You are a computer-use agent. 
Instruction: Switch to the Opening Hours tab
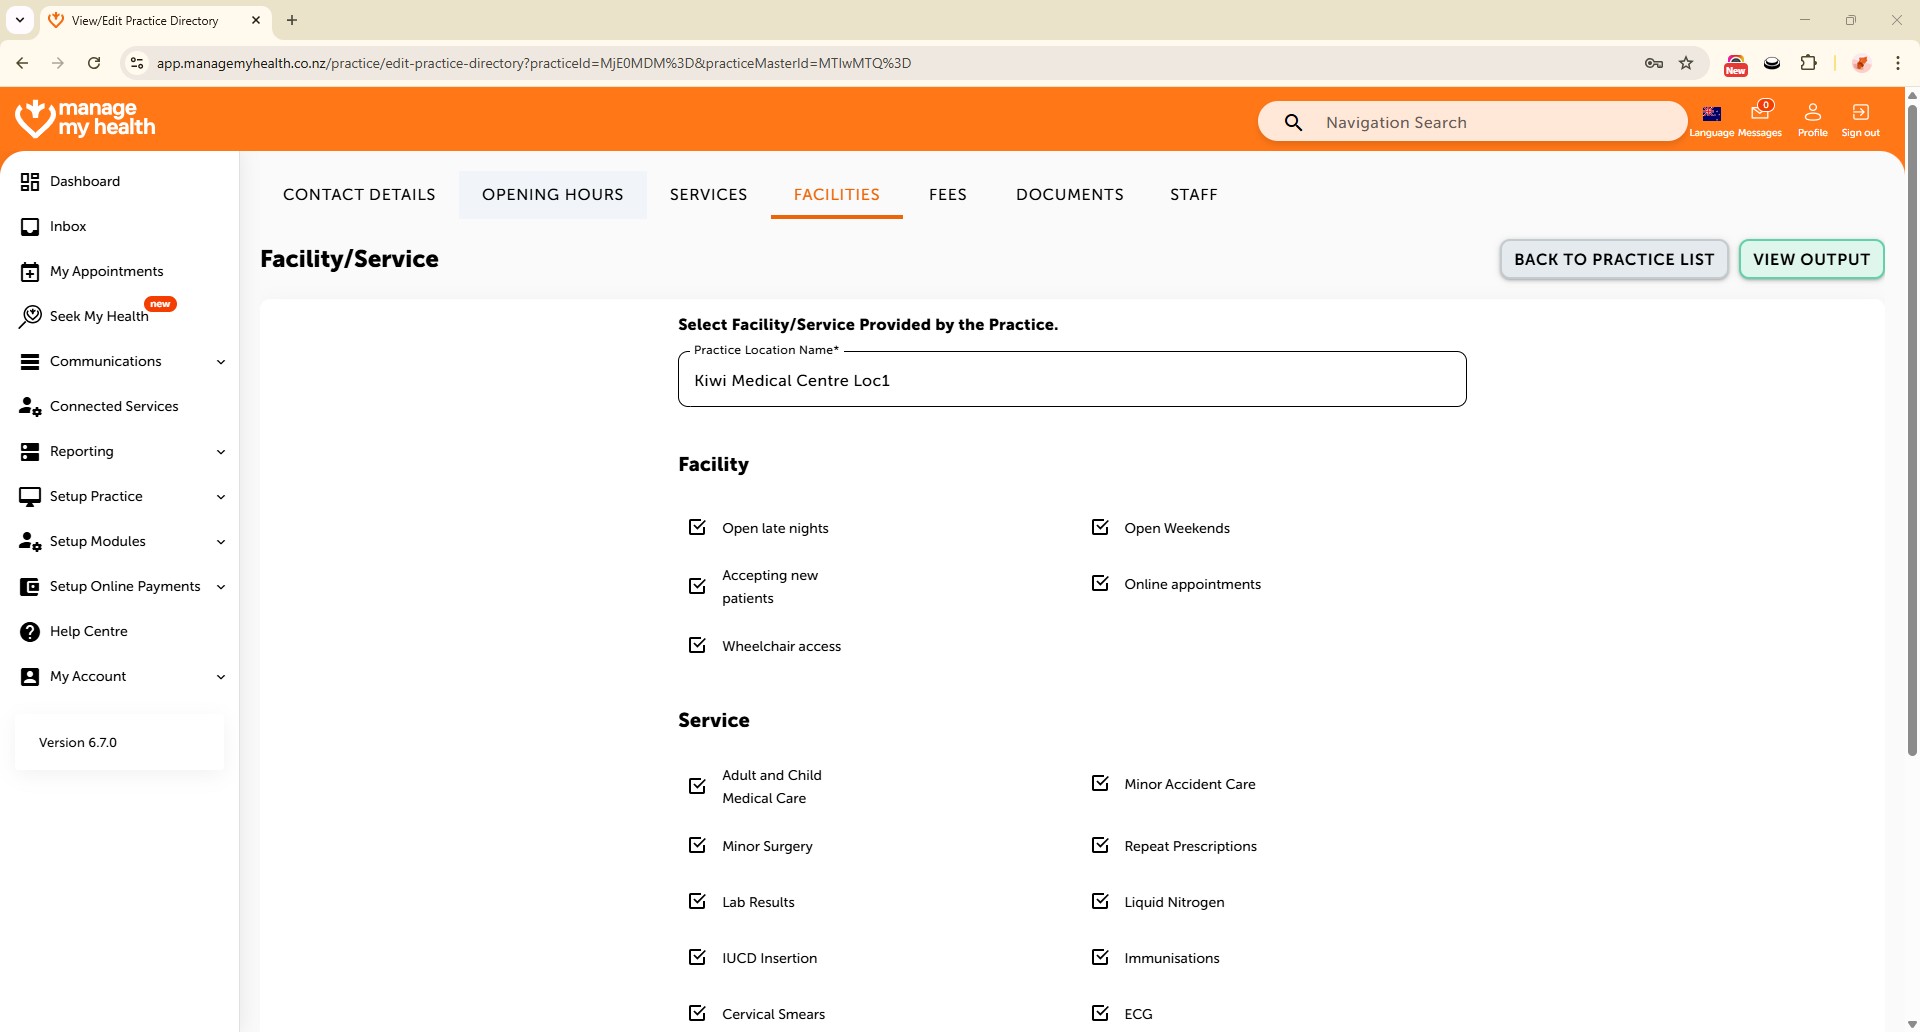tap(552, 194)
